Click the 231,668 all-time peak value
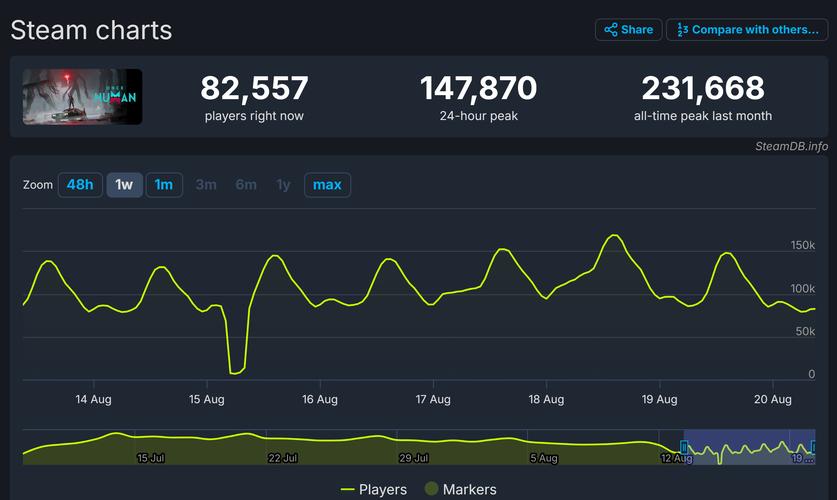Image resolution: width=837 pixels, height=500 pixels. [703, 88]
